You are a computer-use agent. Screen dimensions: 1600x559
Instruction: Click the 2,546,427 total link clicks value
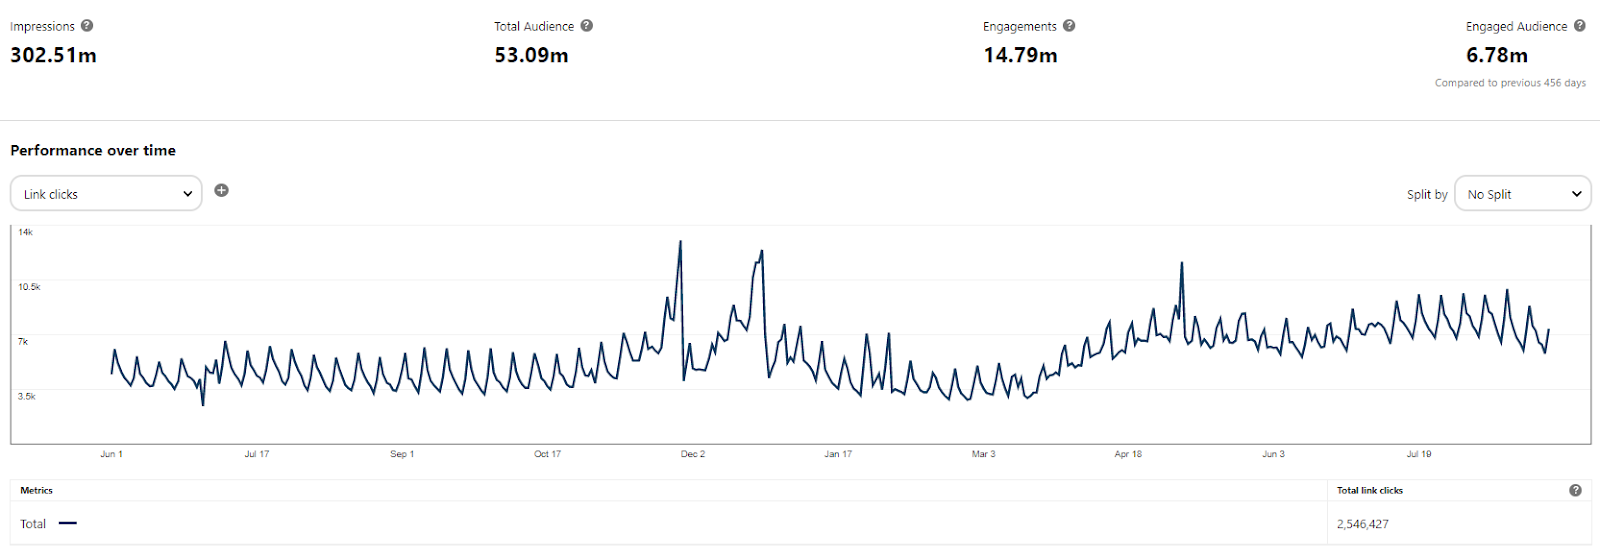pos(1363,524)
